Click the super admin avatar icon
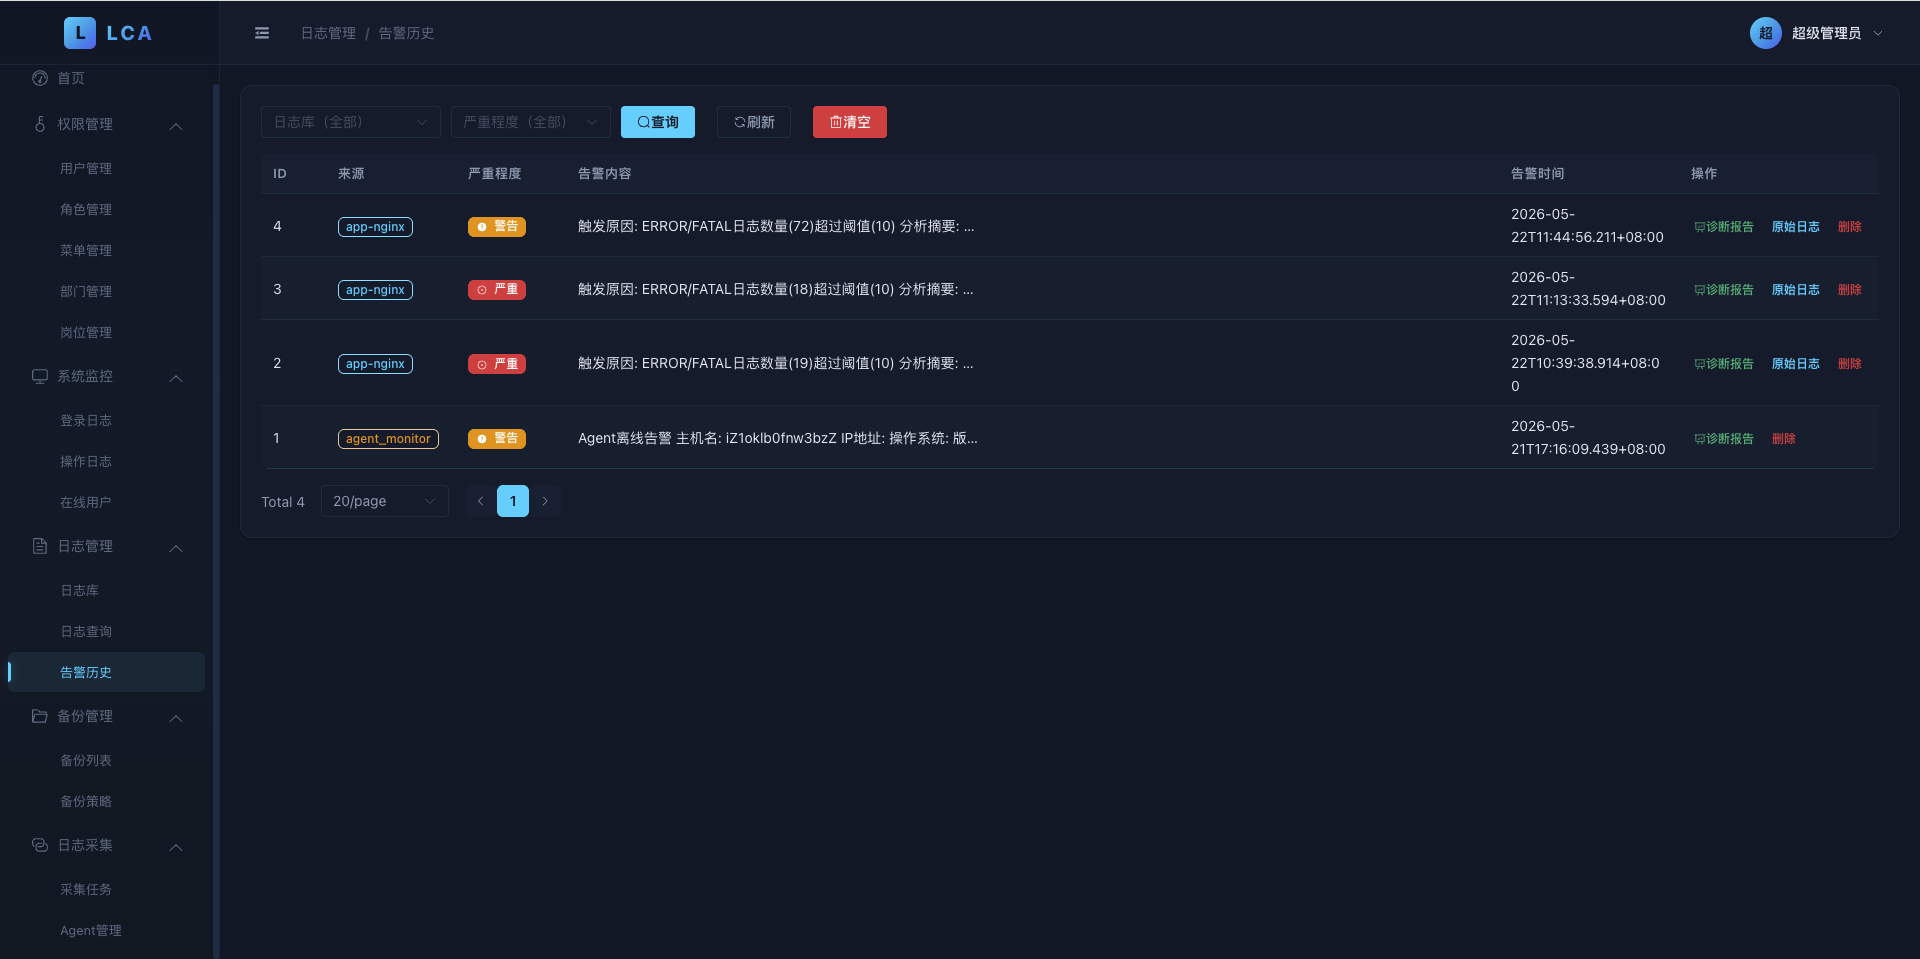 click(x=1765, y=33)
